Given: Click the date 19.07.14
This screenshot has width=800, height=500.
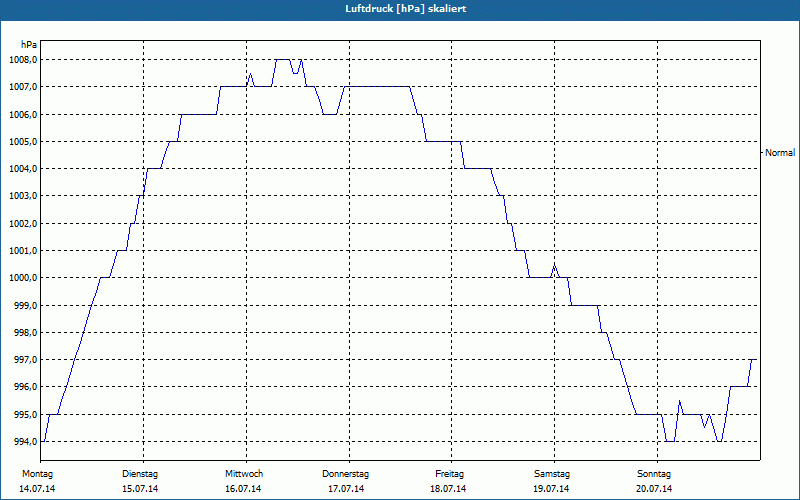Looking at the screenshot, I should [551, 489].
